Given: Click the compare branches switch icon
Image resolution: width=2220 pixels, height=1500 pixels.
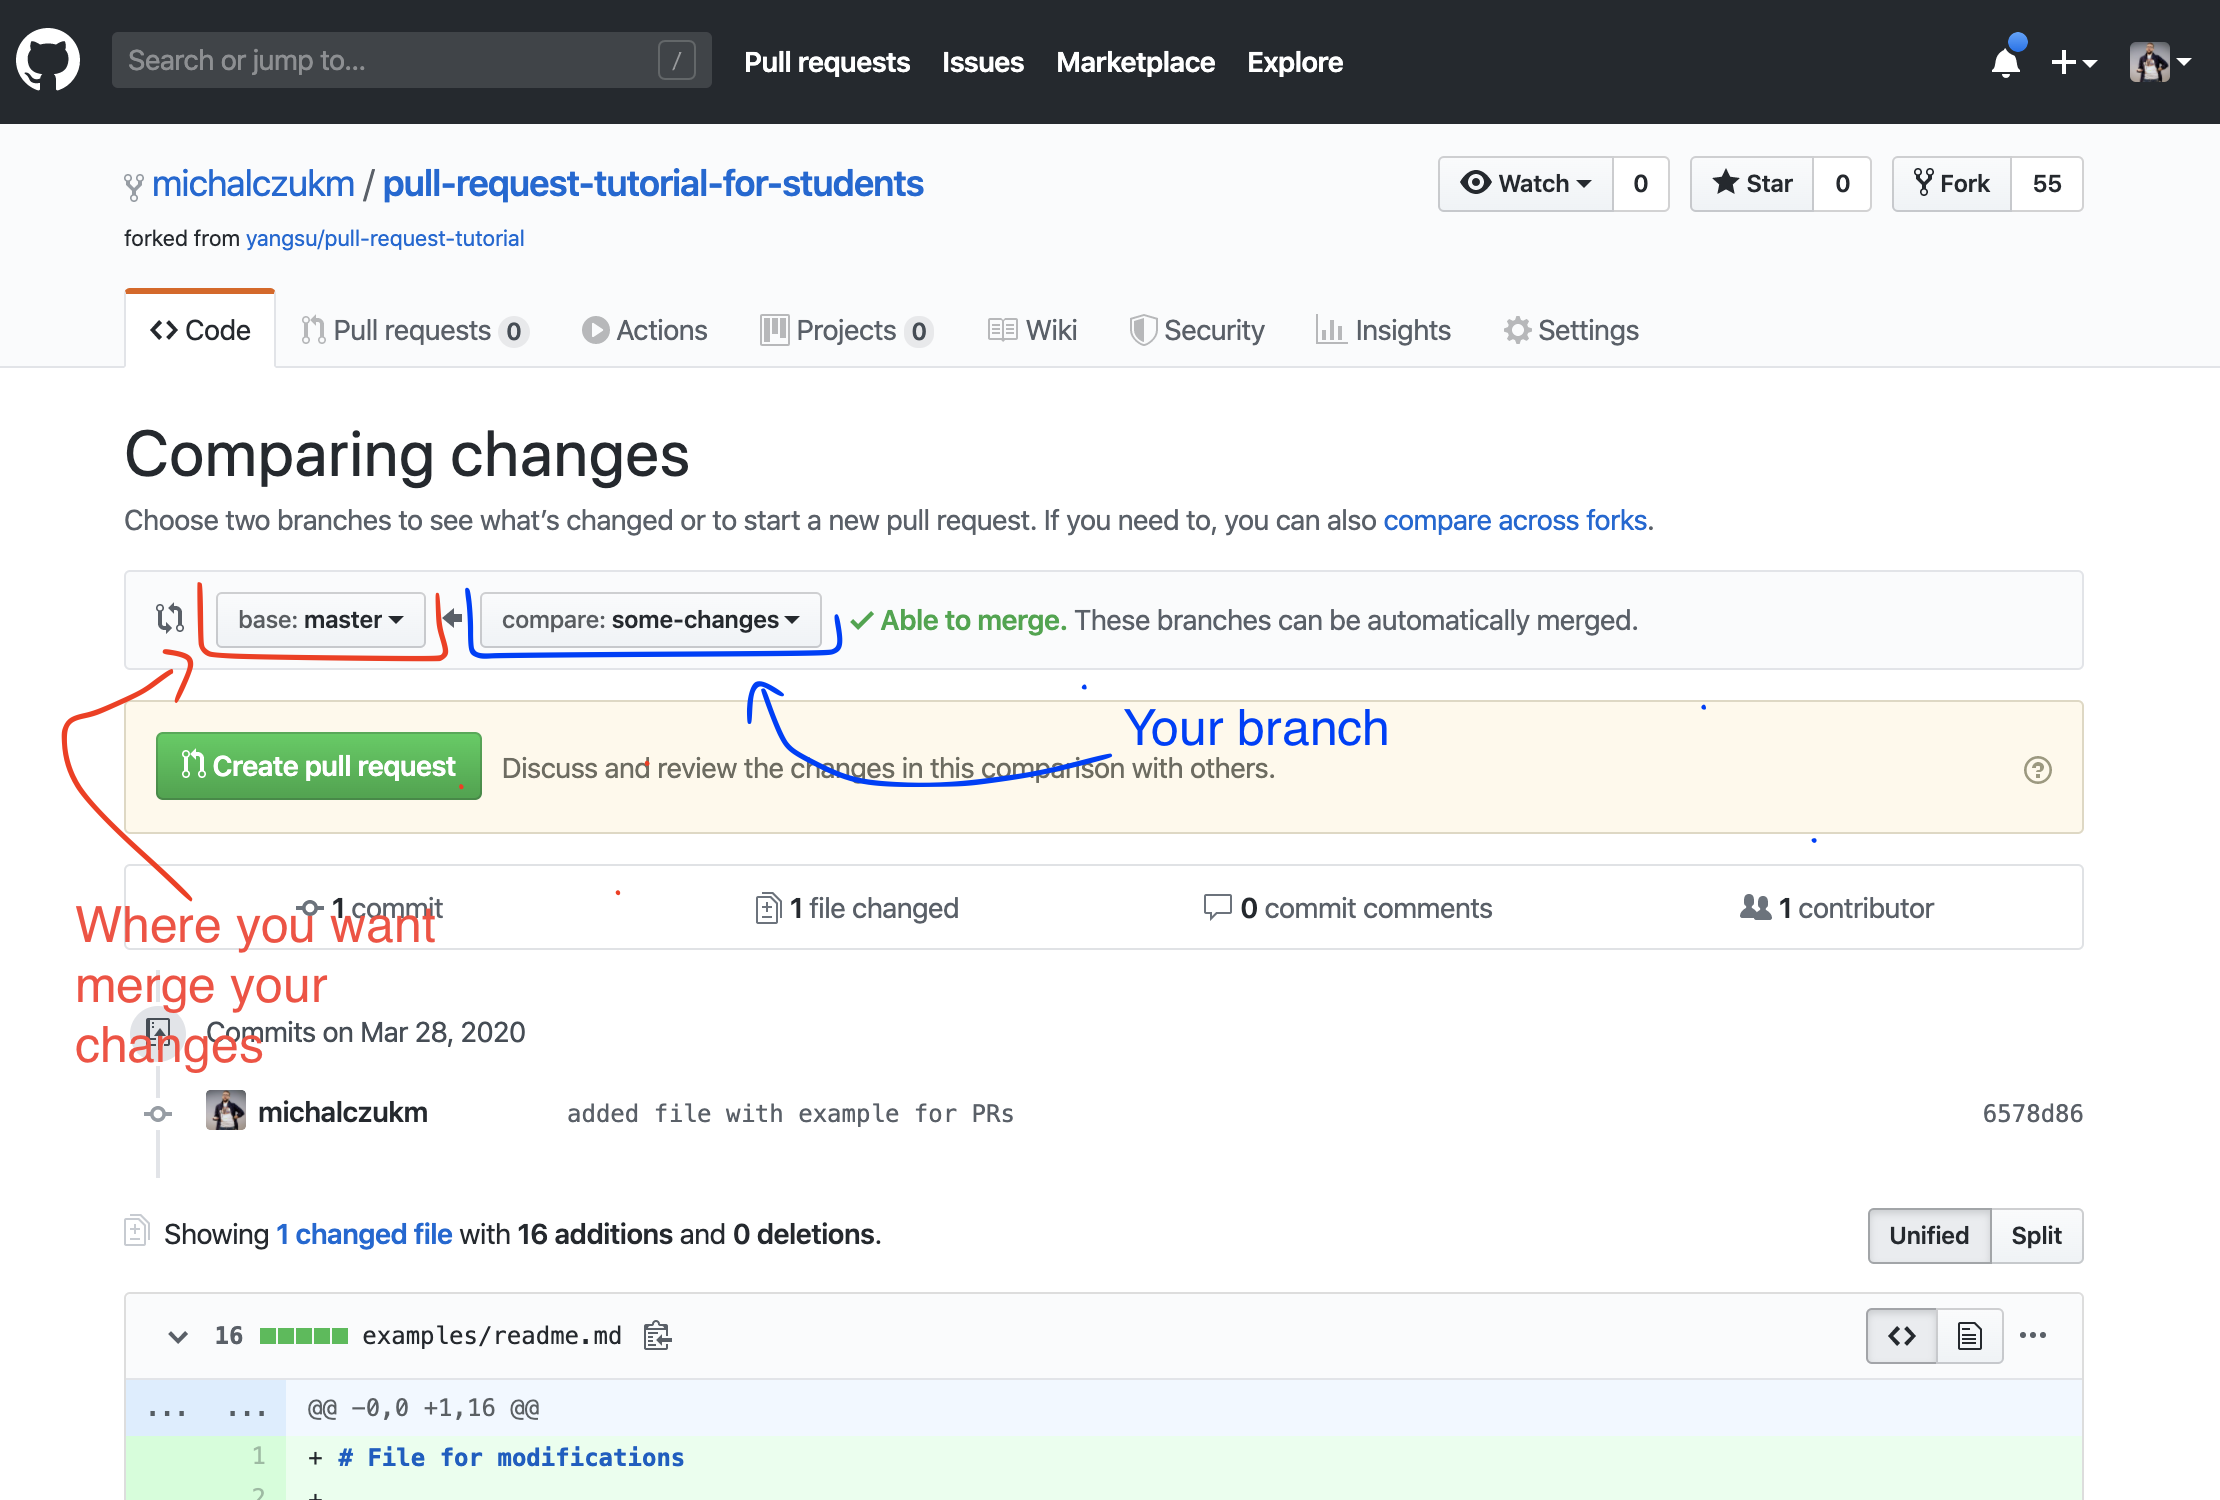Looking at the screenshot, I should coord(170,618).
